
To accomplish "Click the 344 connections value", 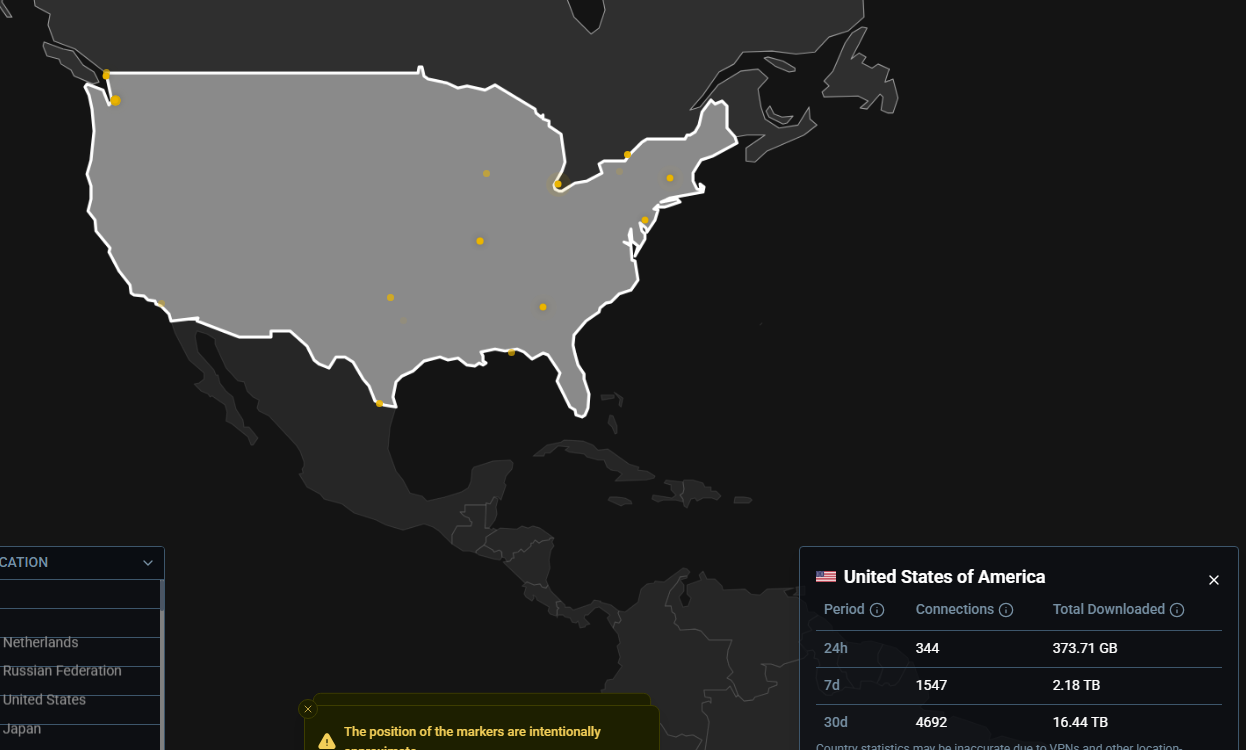I will click(927, 648).
